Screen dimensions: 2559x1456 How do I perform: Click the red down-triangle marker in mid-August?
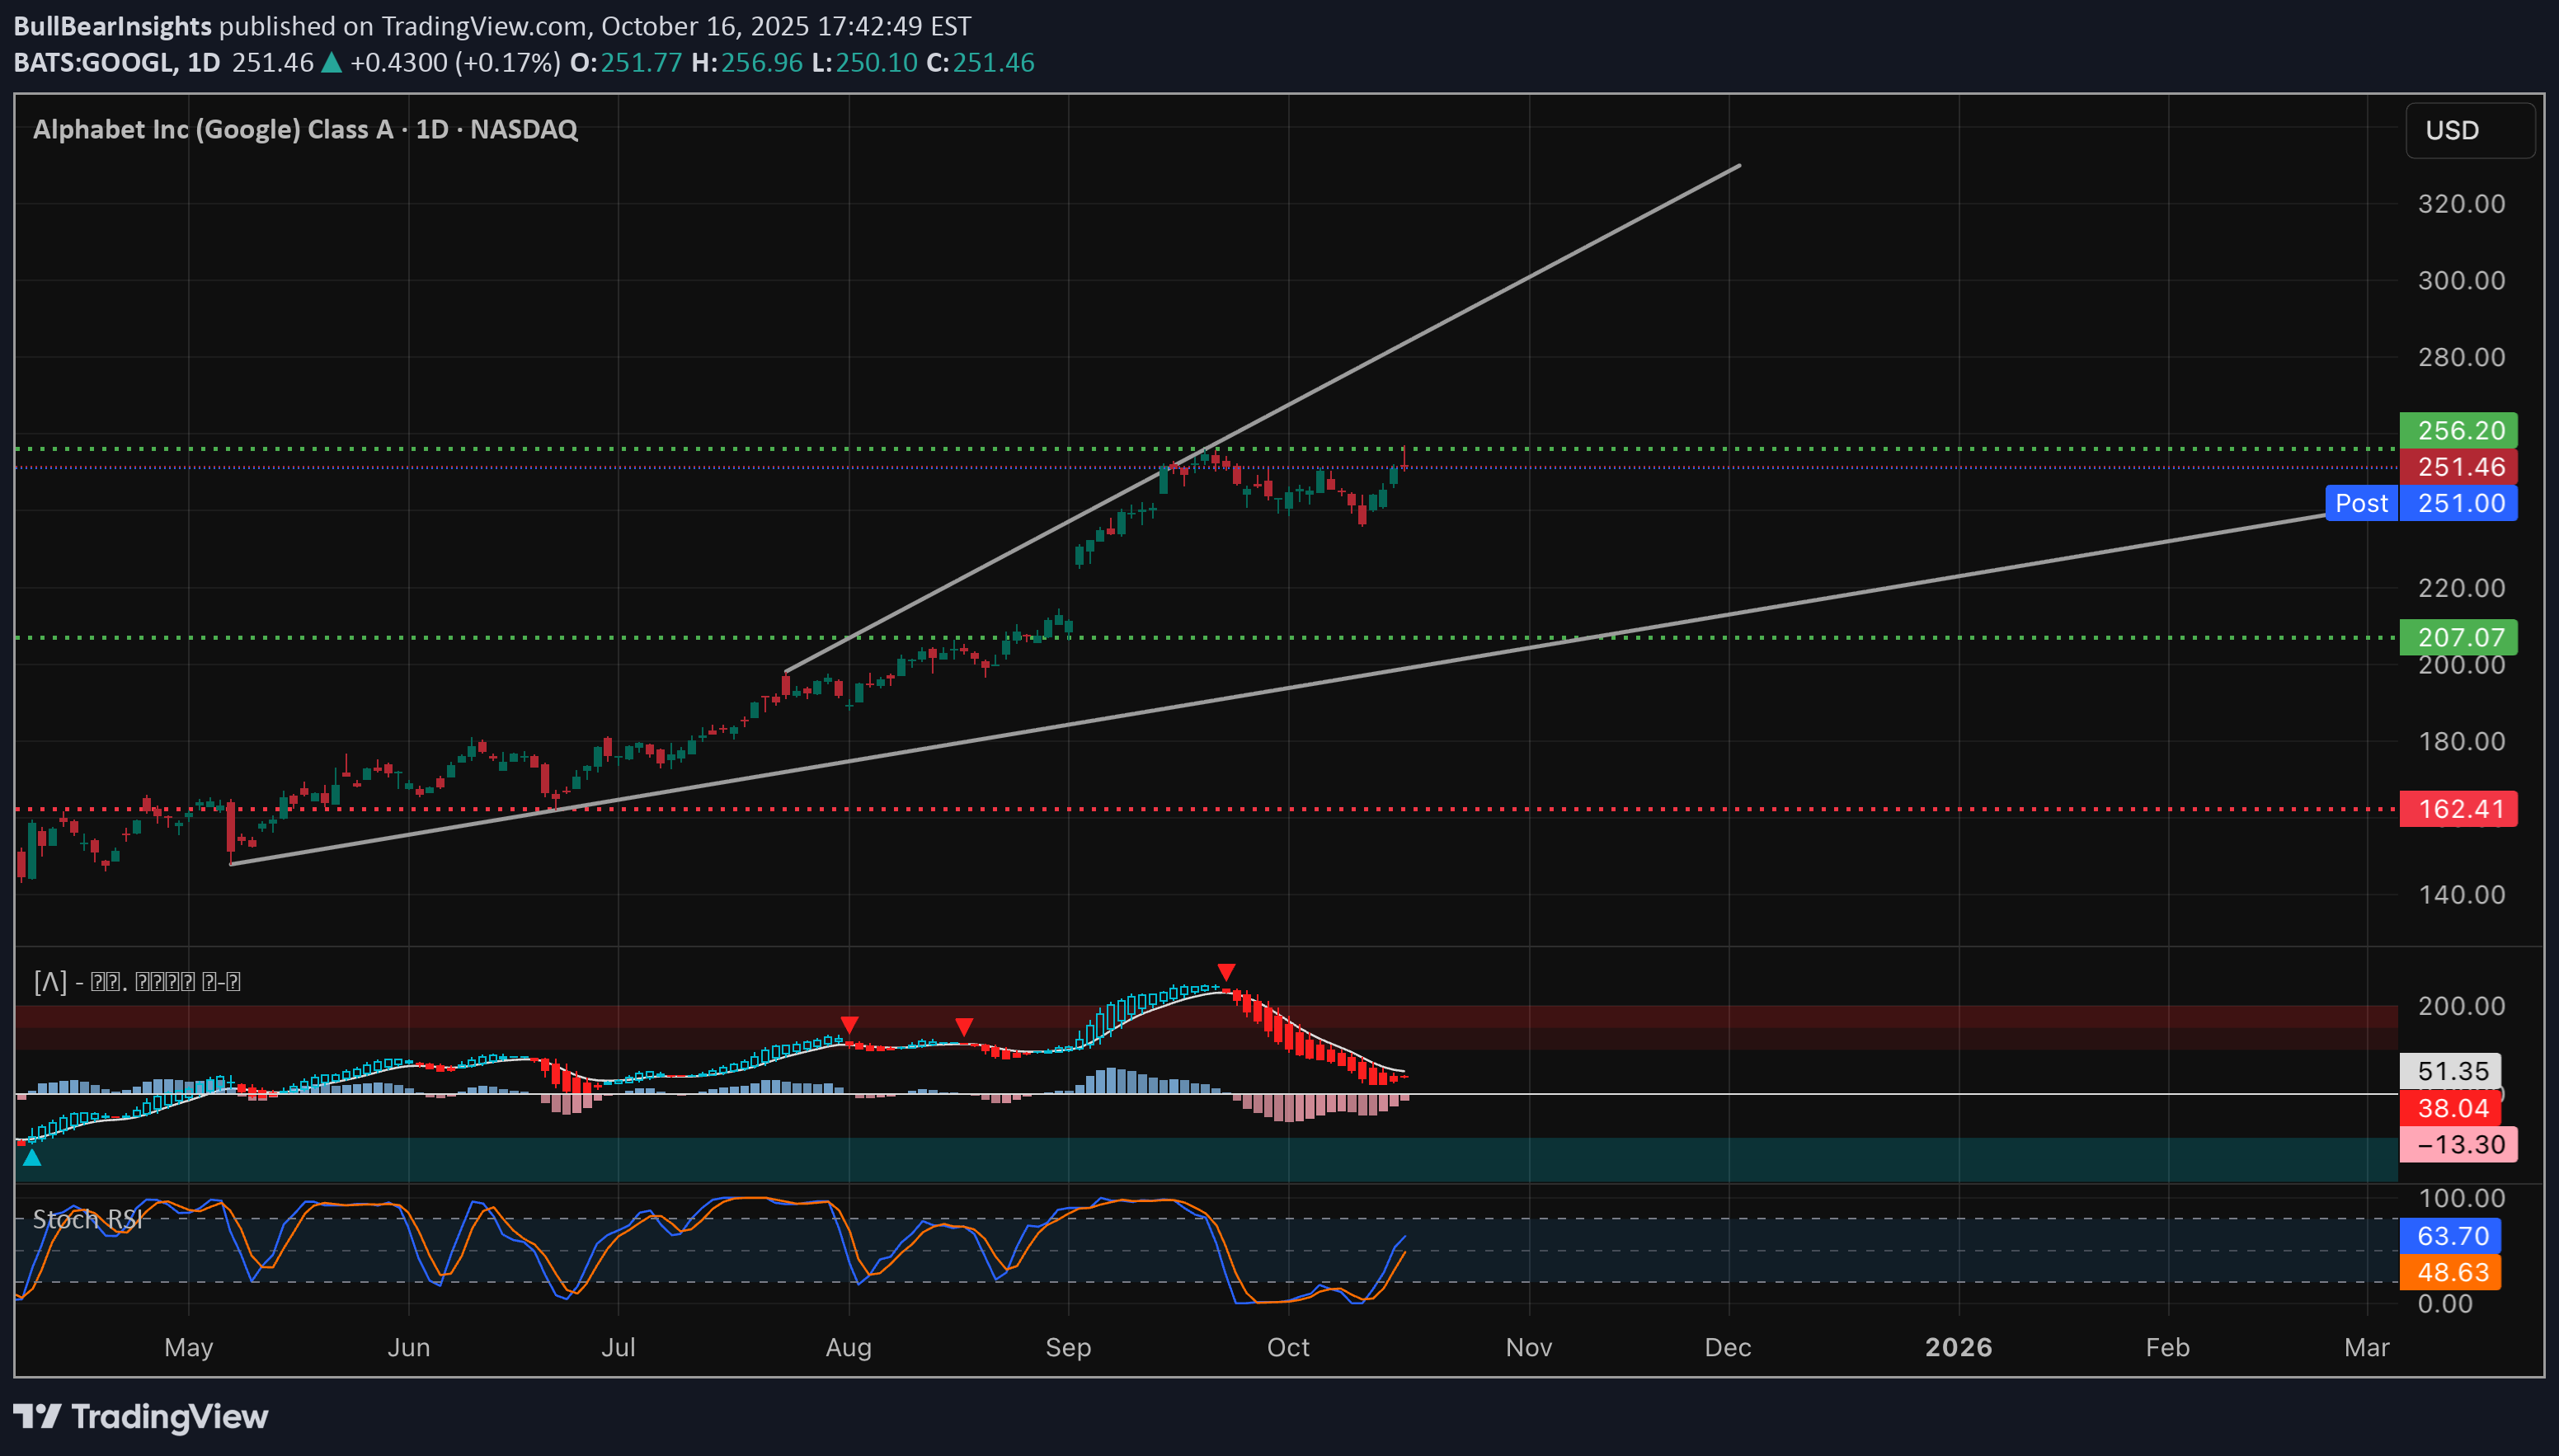point(964,1027)
